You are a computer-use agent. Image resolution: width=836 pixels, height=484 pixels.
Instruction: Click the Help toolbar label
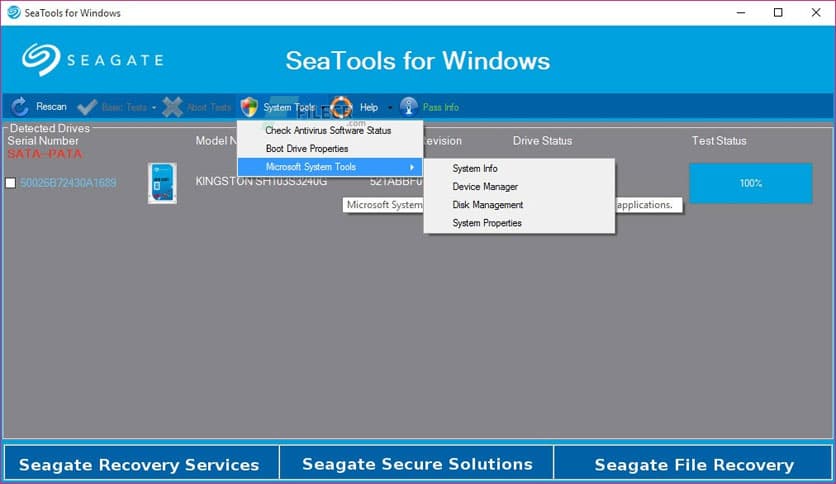[368, 107]
